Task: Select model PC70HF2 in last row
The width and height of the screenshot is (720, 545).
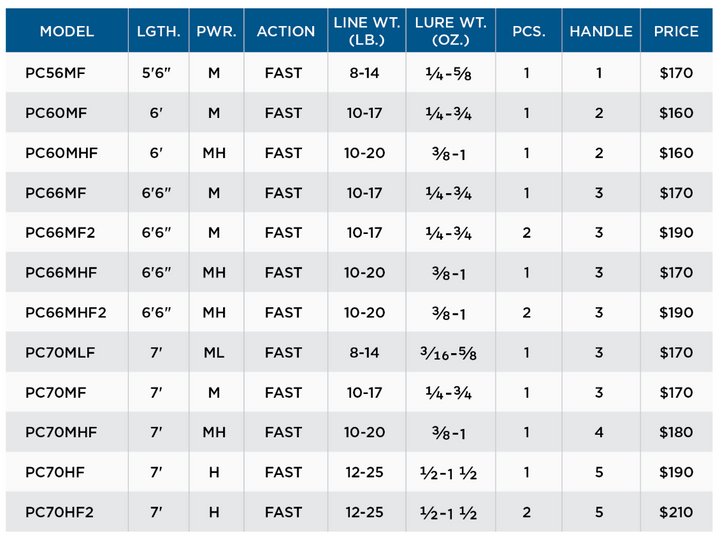Action: 59,512
